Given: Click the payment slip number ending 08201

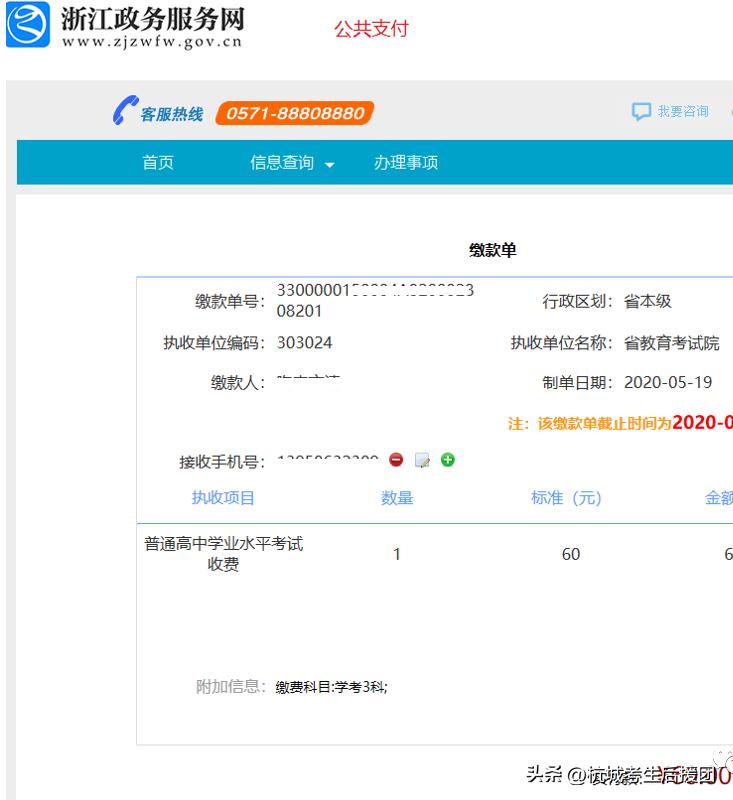Looking at the screenshot, I should 375,300.
